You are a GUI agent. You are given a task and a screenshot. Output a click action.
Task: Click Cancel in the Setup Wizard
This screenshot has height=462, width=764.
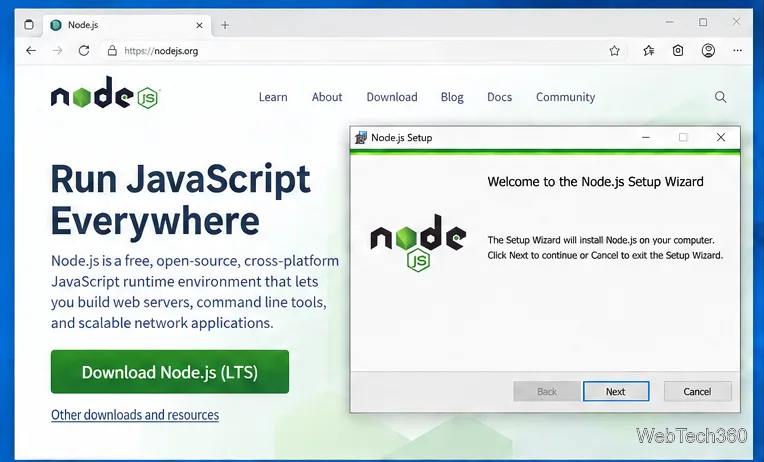click(x=697, y=391)
